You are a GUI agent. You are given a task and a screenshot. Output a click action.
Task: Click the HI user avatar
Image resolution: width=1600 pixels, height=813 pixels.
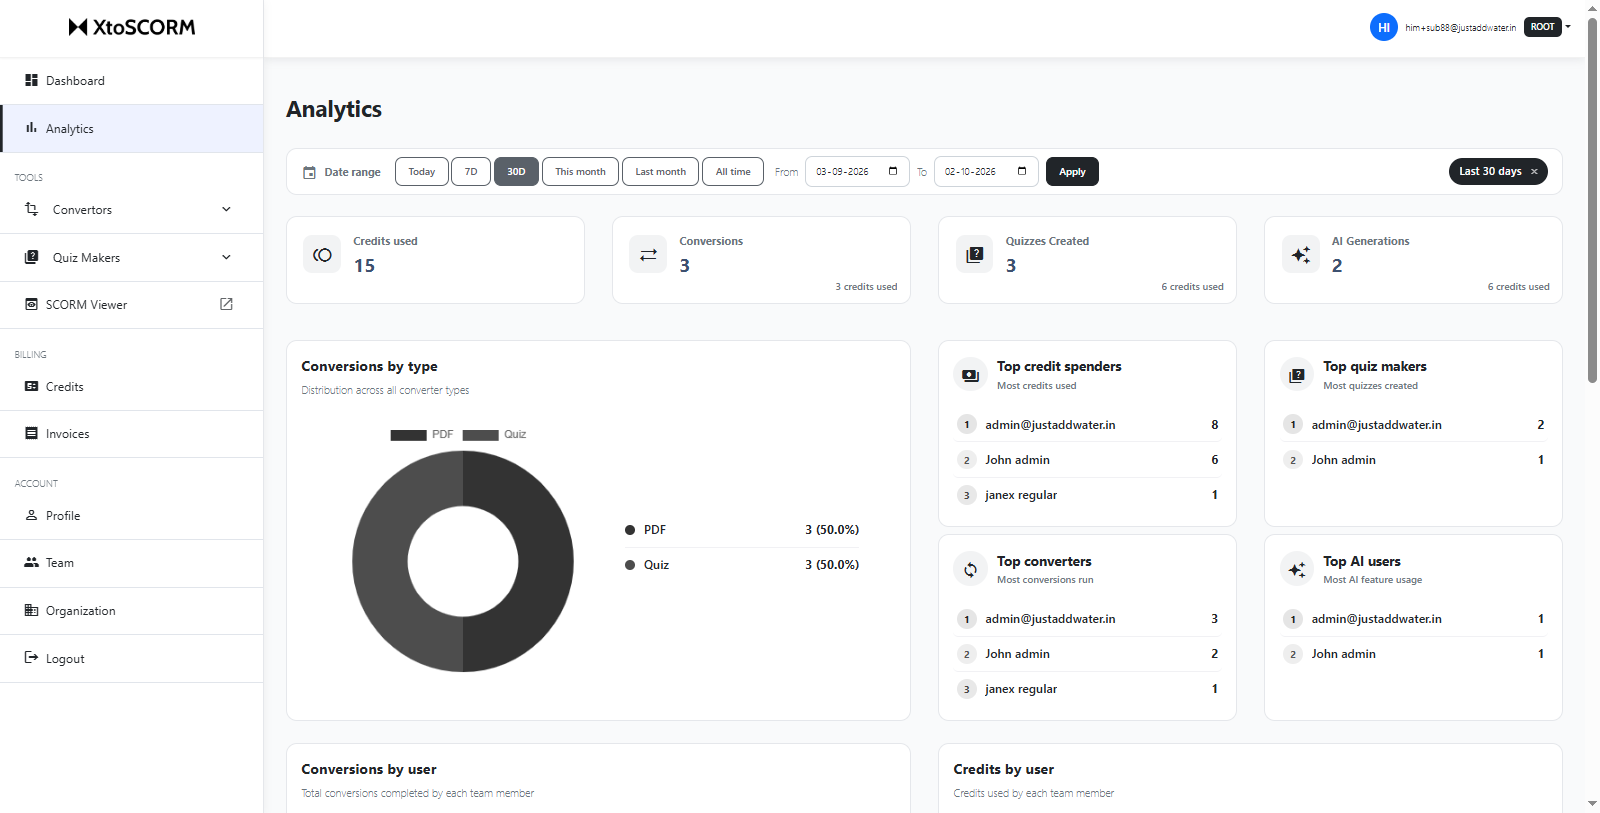(x=1384, y=27)
